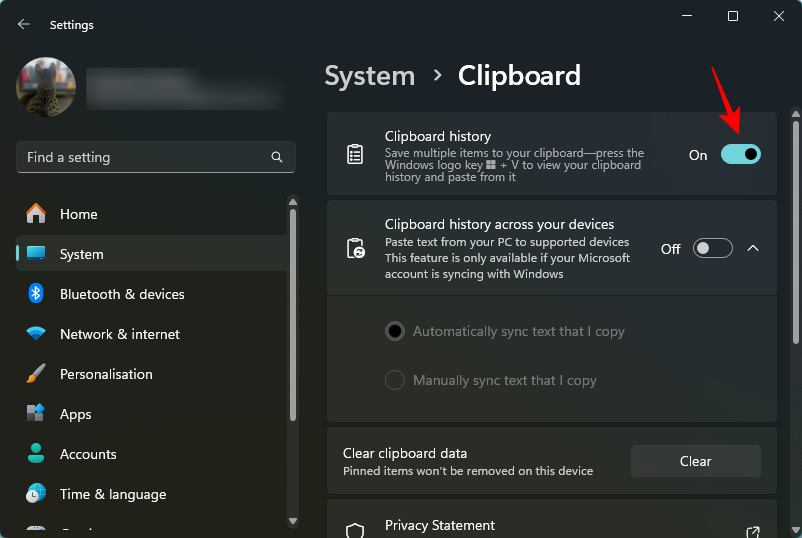Click System in the breadcrumb
This screenshot has height=538, width=802.
pos(370,76)
